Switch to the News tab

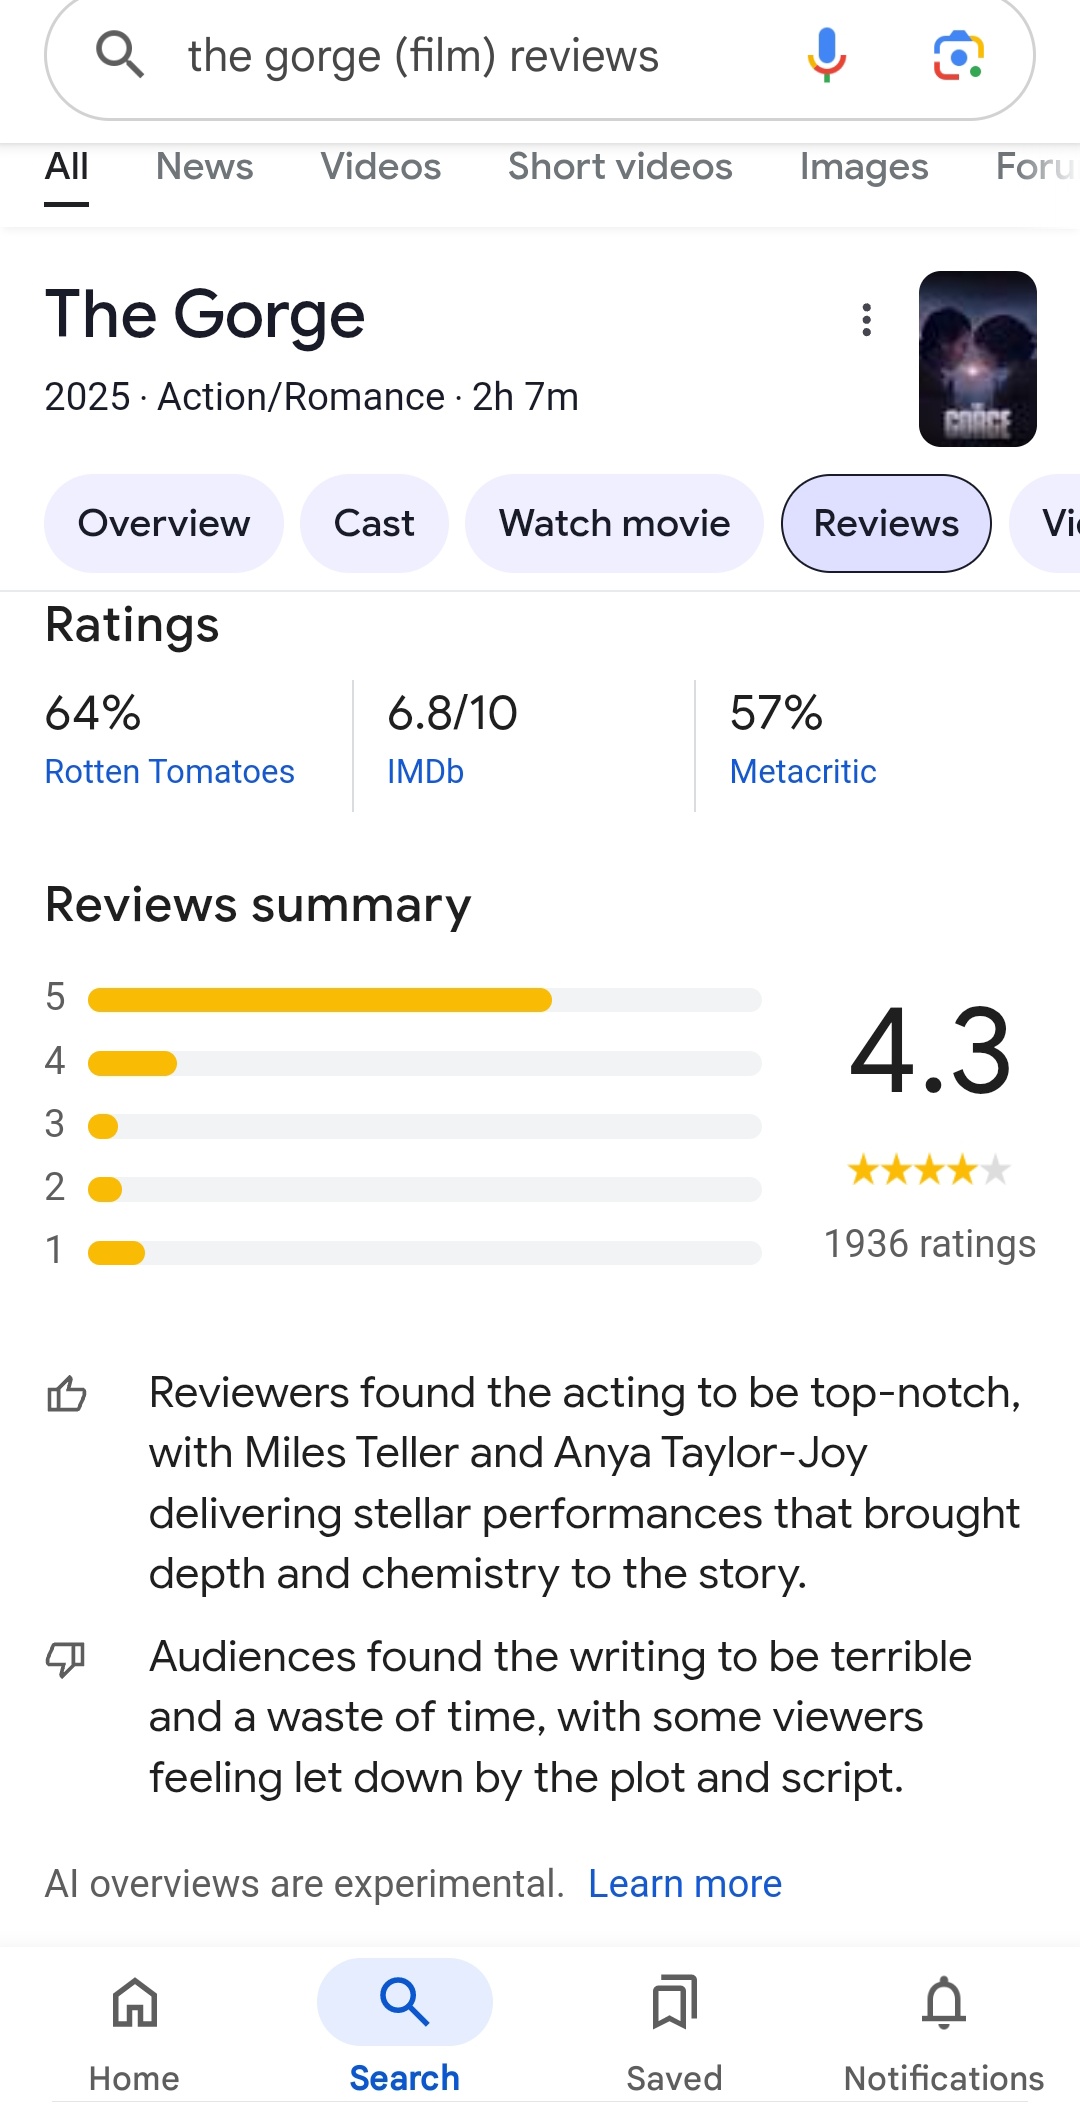[x=205, y=167]
